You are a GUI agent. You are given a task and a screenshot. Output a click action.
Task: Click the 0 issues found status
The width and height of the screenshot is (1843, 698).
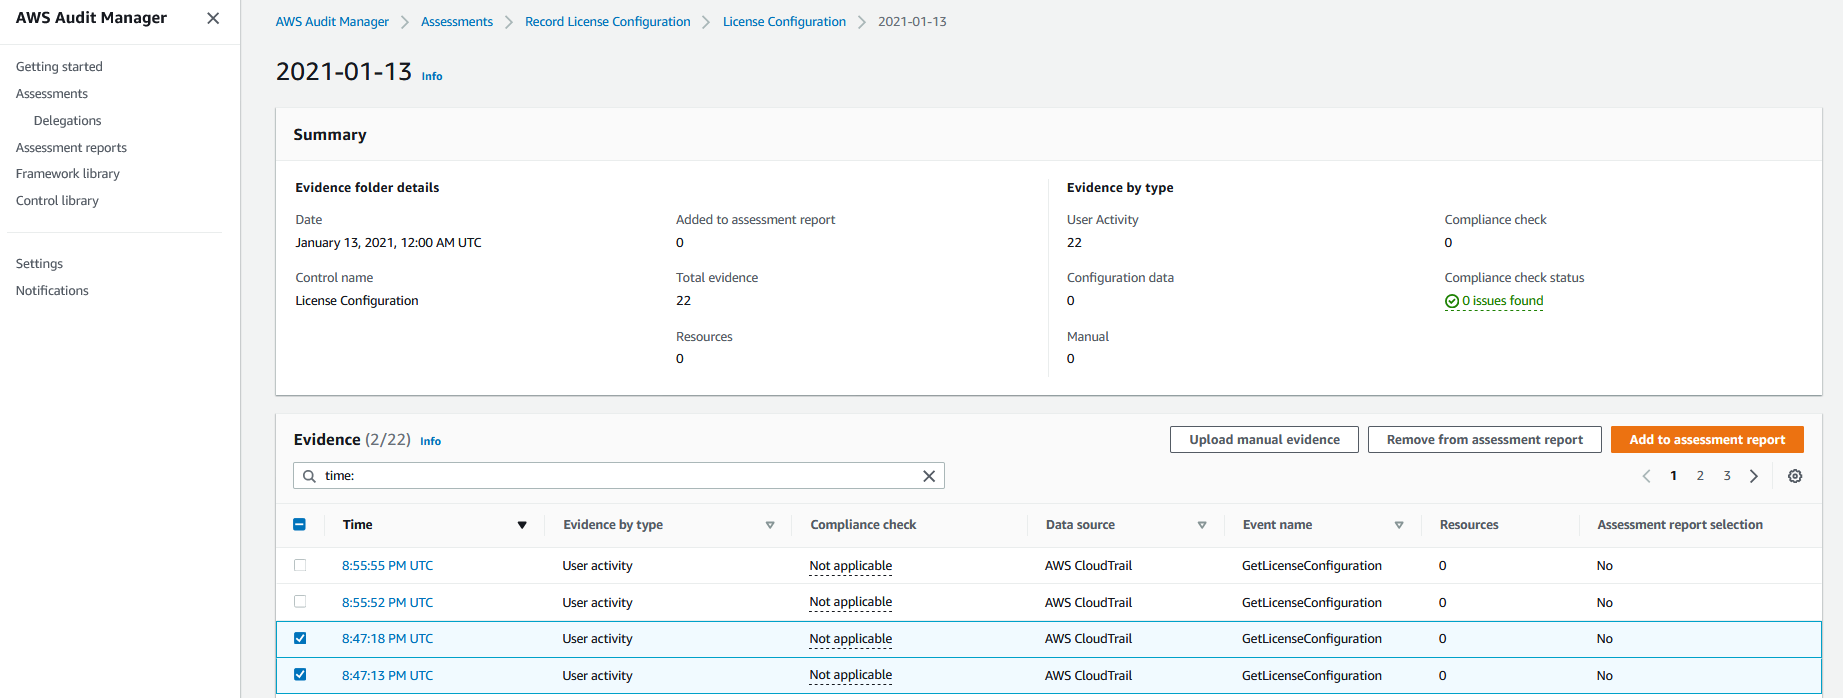point(1494,301)
